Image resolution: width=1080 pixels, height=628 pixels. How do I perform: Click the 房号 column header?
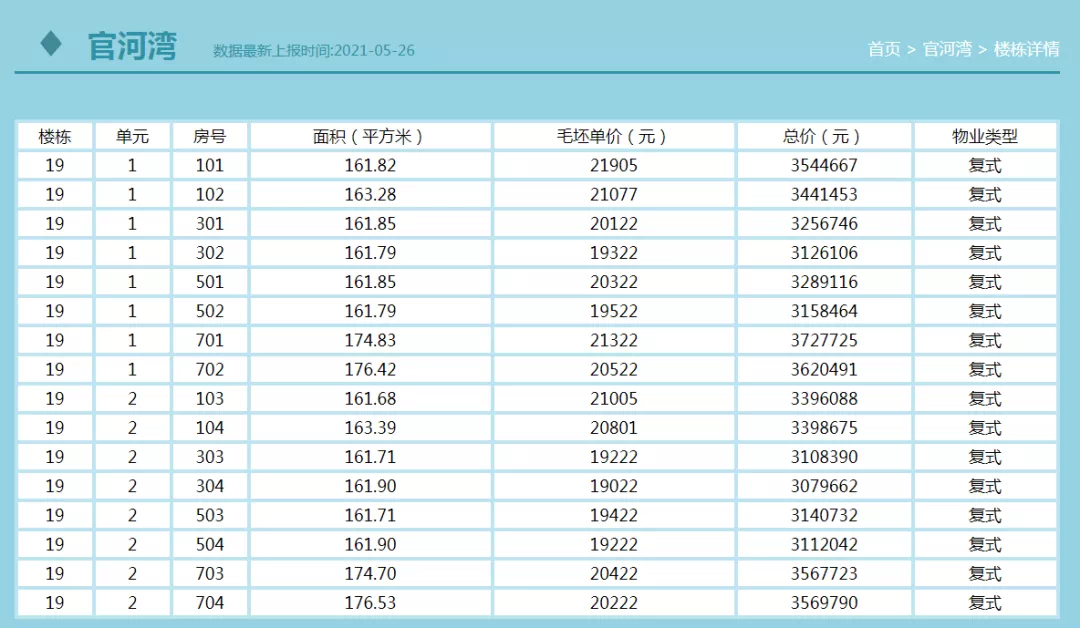209,136
